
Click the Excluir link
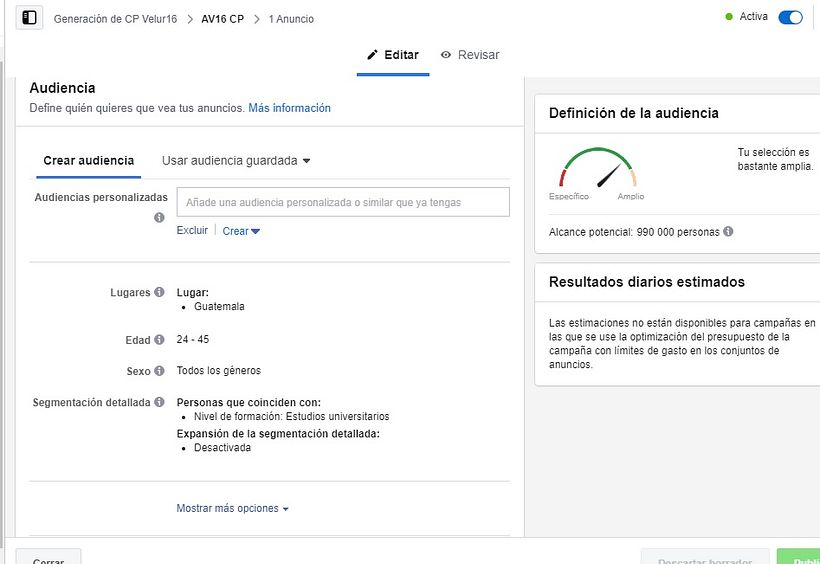pos(192,230)
